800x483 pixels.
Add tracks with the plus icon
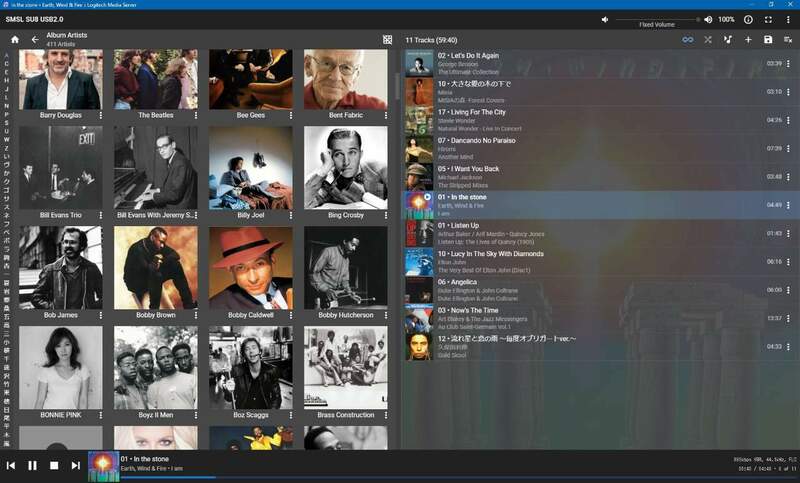click(x=748, y=40)
